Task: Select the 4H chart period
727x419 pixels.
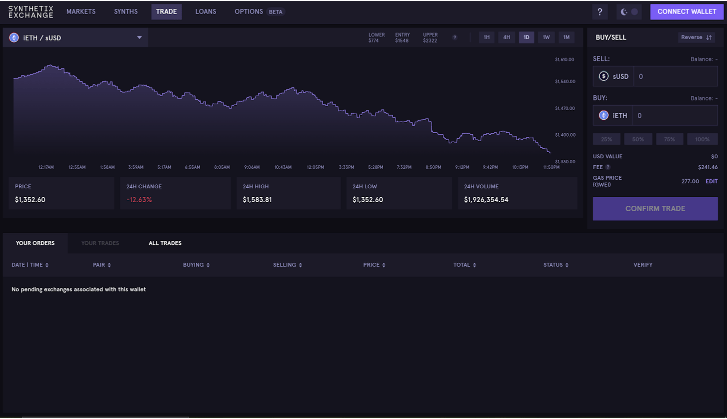Action: point(506,38)
